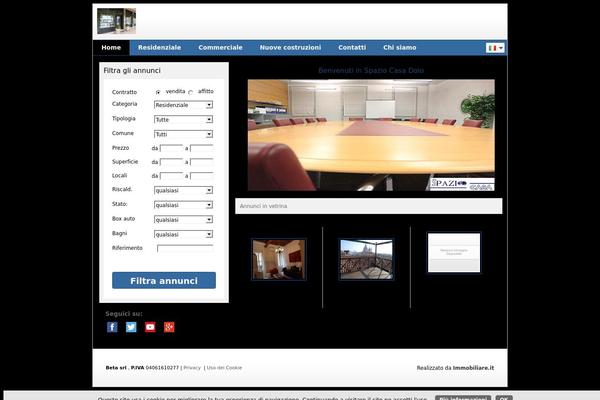Select the vendita contract radio button
The width and height of the screenshot is (600, 400).
click(x=158, y=92)
